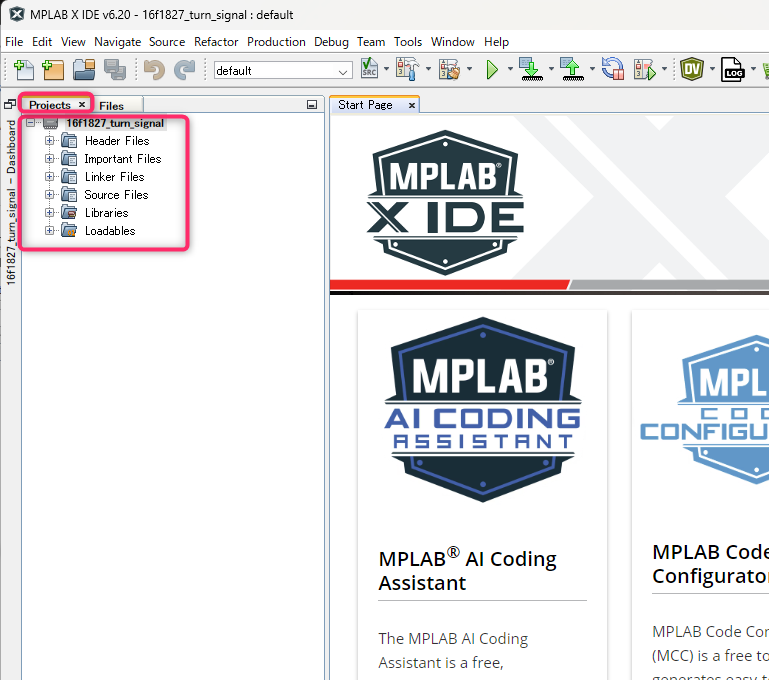Open the Window menu

(453, 42)
